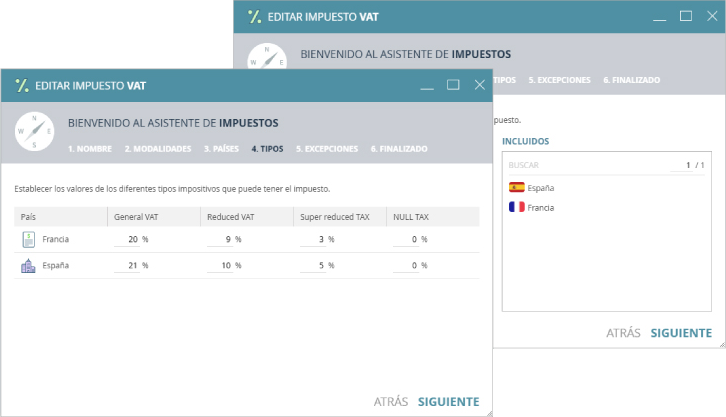The image size is (726, 417).
Task: Click the Spain flag icon in Incluidos list
Action: click(x=516, y=187)
